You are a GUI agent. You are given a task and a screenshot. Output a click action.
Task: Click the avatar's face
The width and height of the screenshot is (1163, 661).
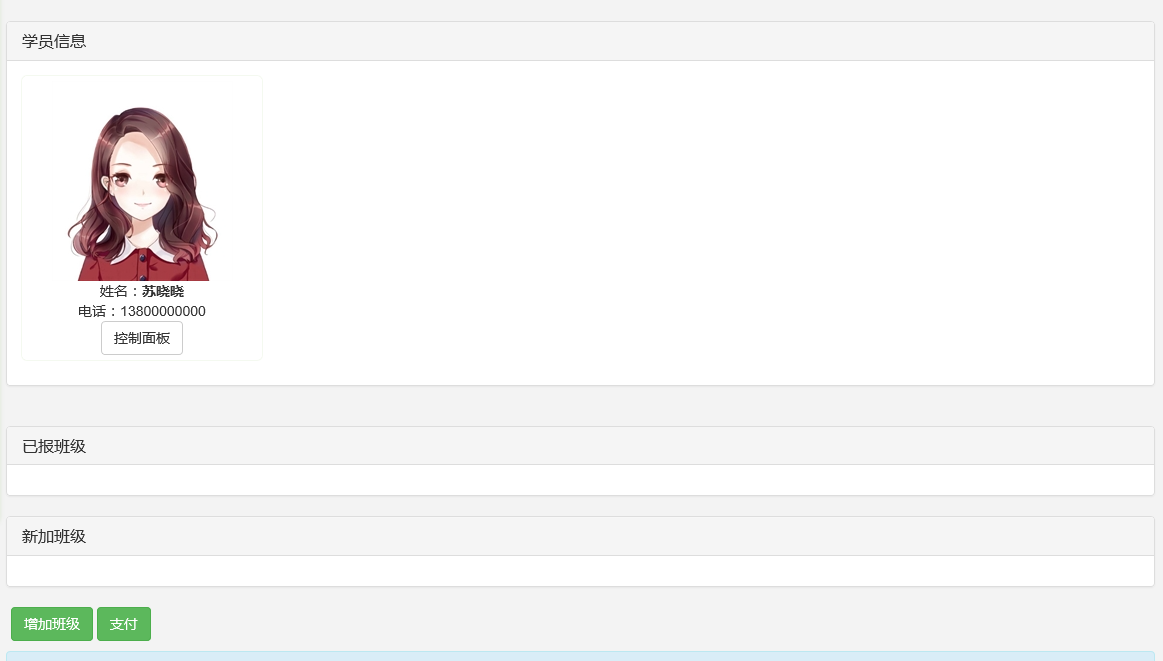tap(141, 182)
